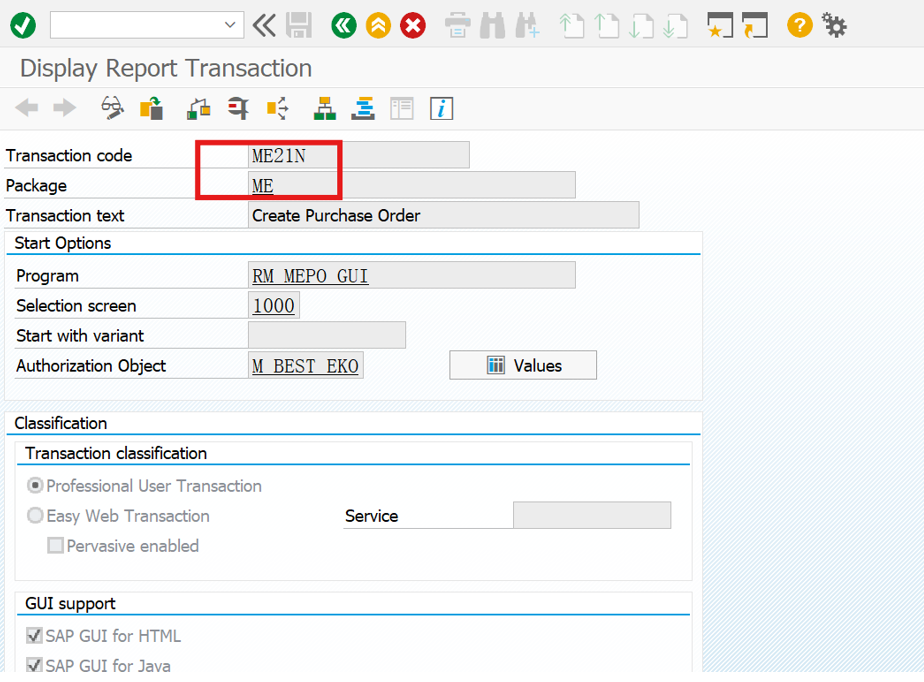Open the yellow Help question mark
924x682 pixels.
point(800,25)
